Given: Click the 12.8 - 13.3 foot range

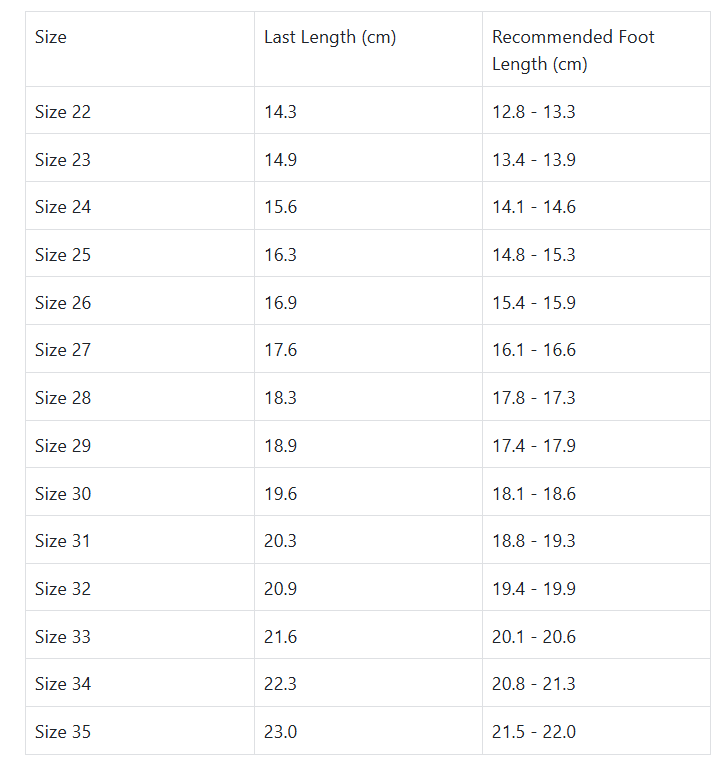Looking at the screenshot, I should pos(533,112).
